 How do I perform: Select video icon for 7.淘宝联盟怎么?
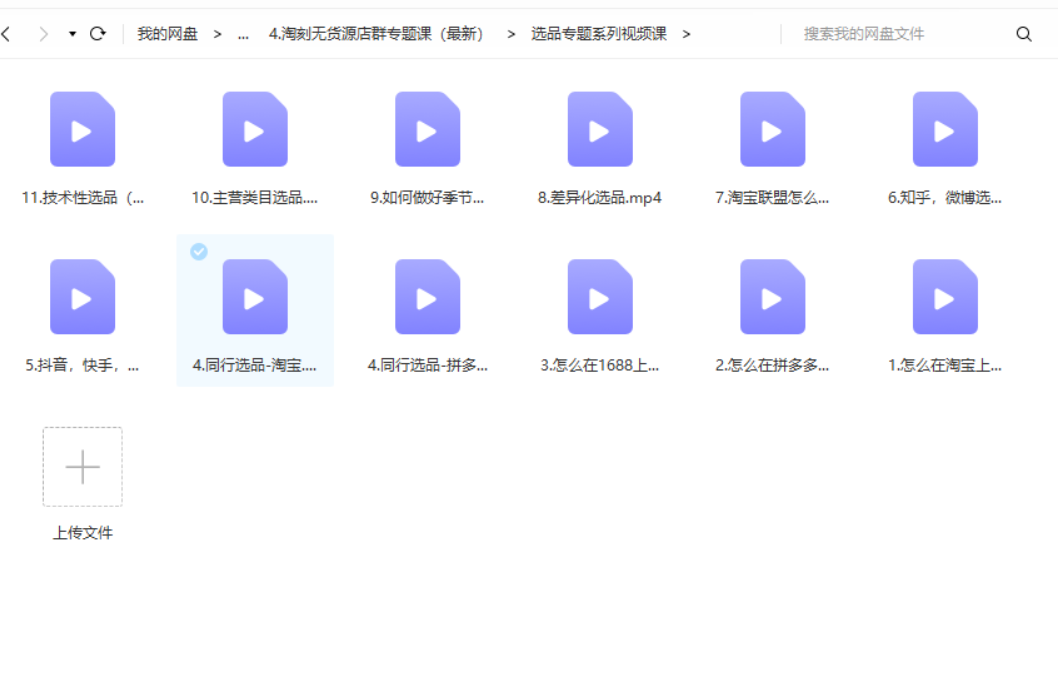pos(773,129)
